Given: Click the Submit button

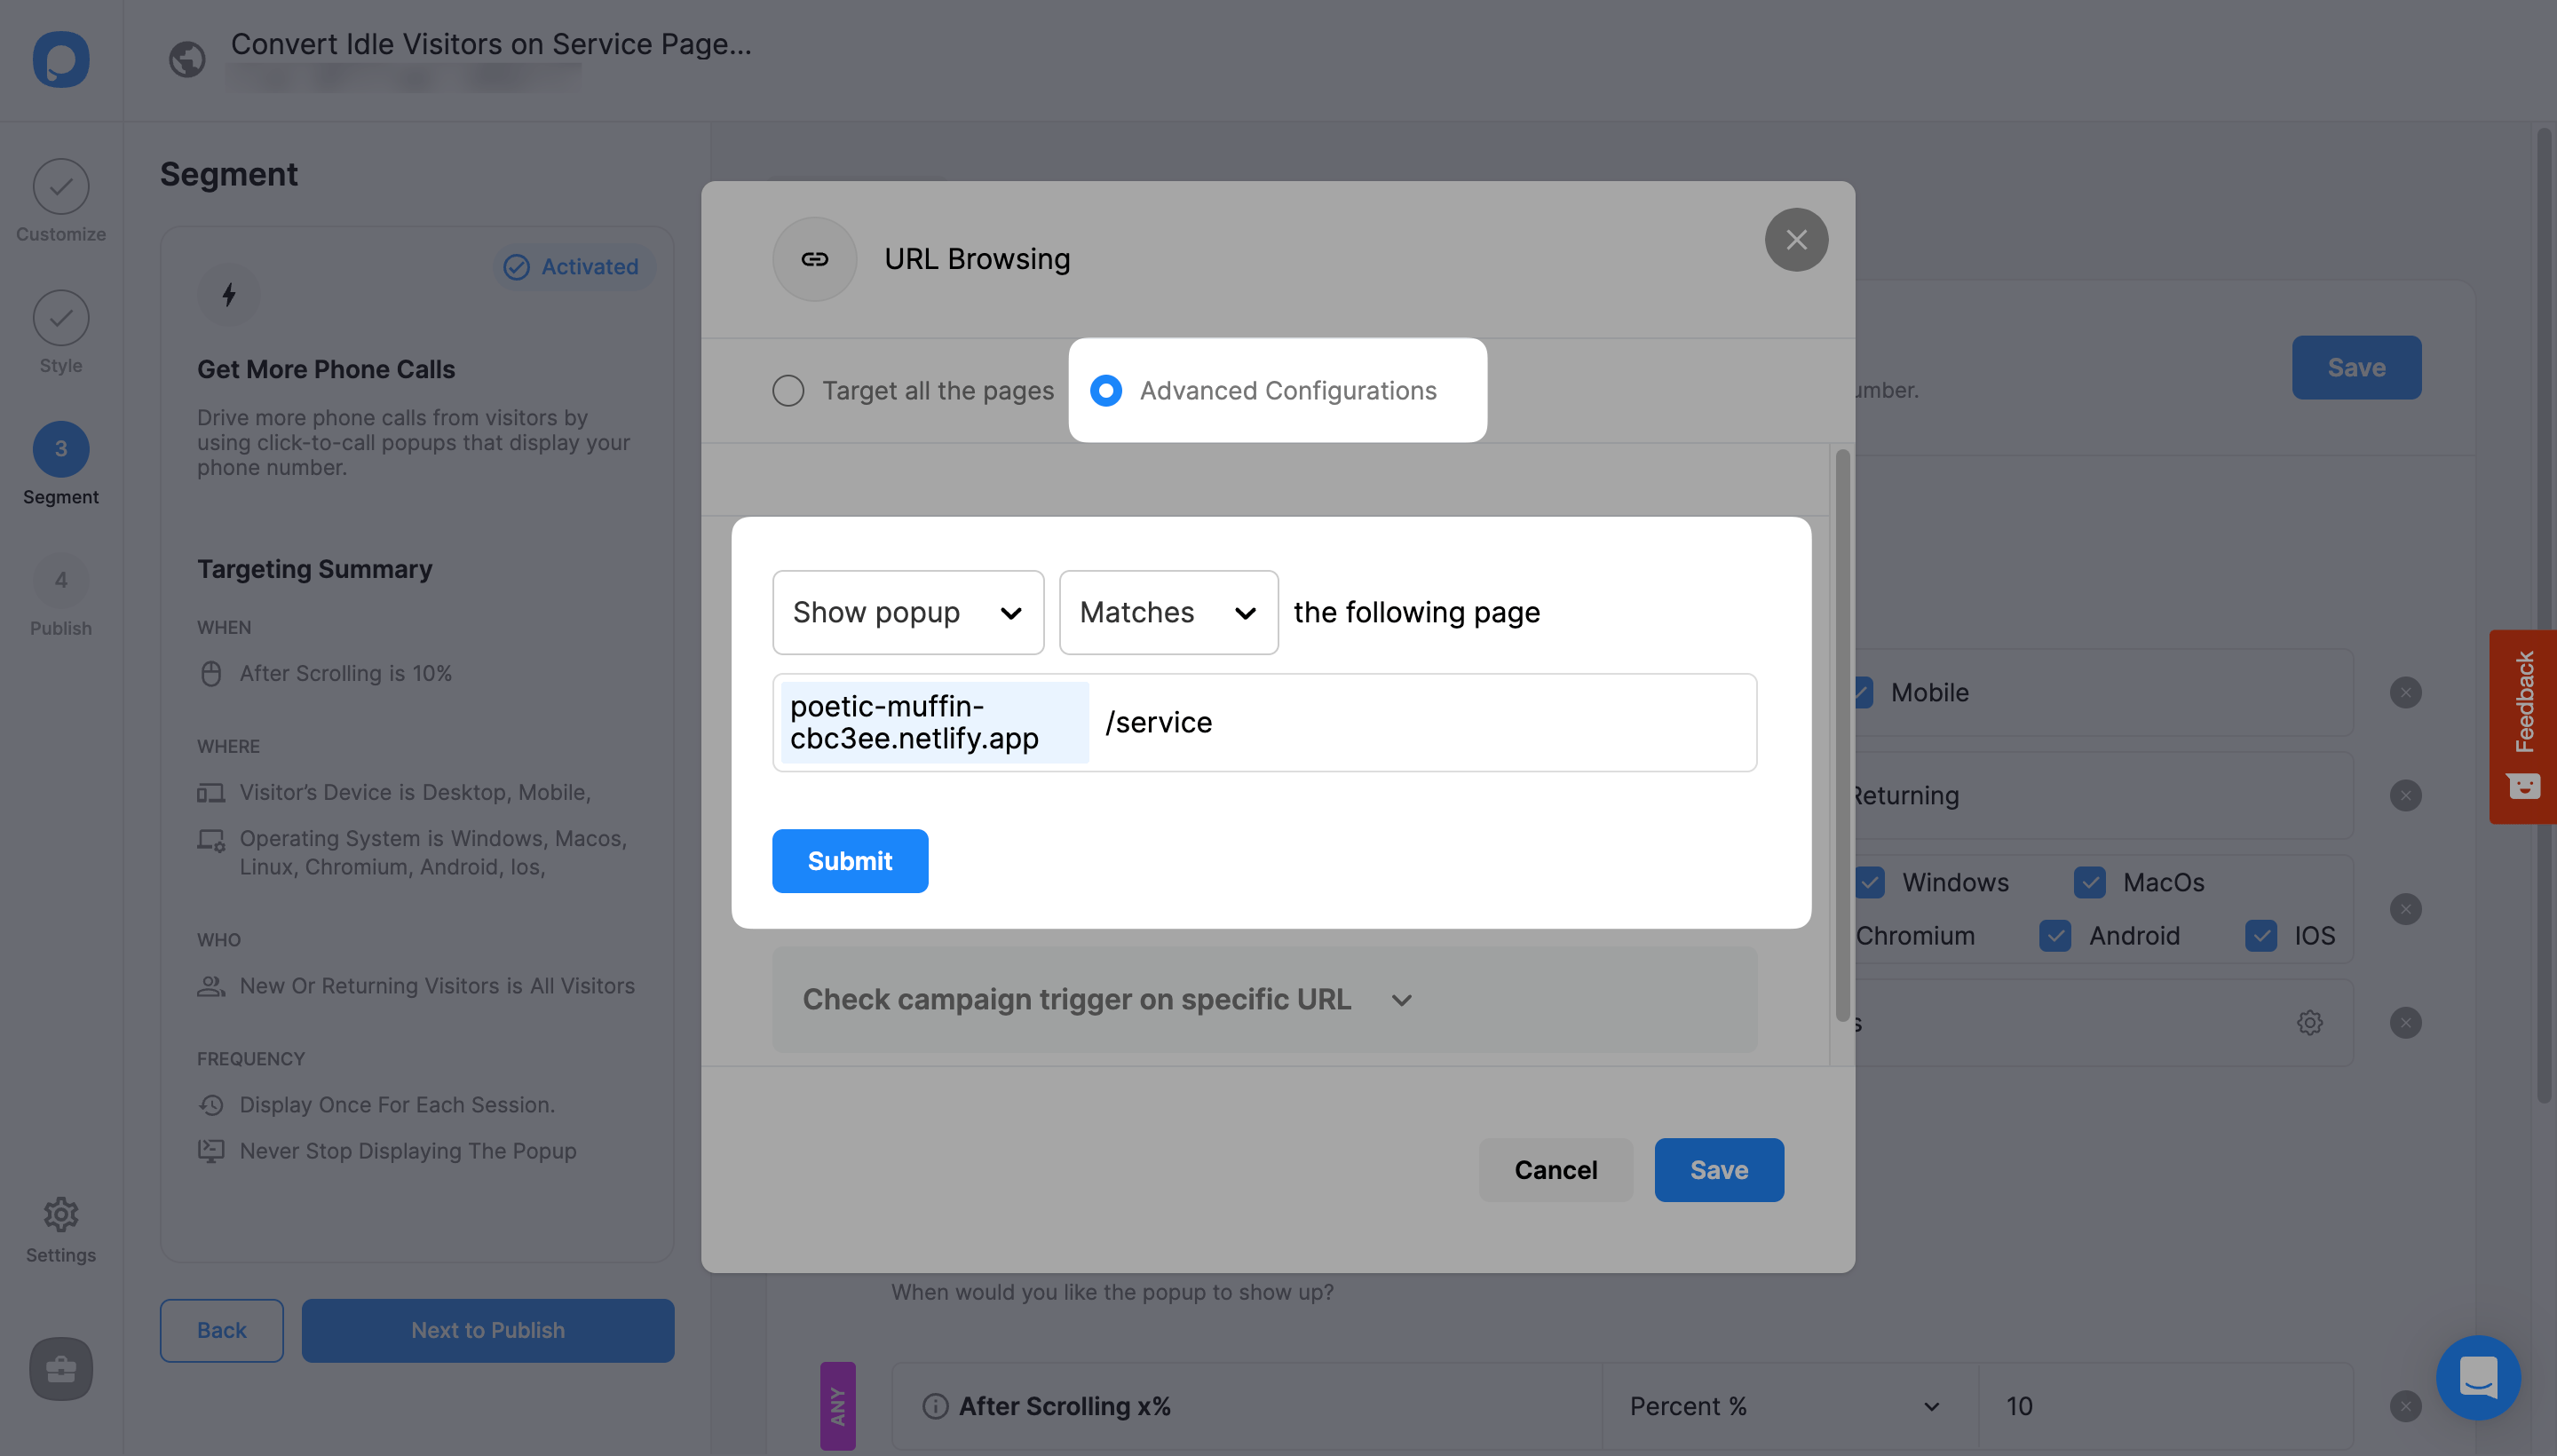Looking at the screenshot, I should coord(850,861).
